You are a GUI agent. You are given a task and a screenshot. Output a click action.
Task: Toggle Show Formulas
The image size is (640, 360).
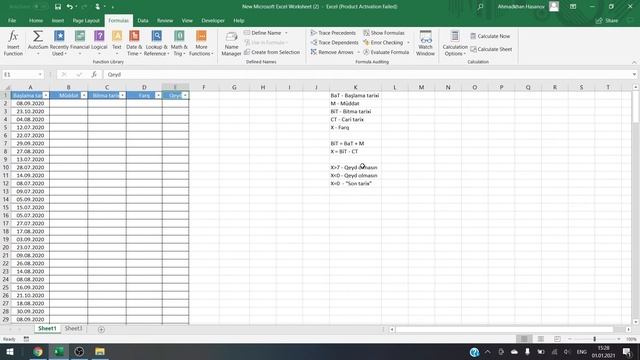point(384,33)
